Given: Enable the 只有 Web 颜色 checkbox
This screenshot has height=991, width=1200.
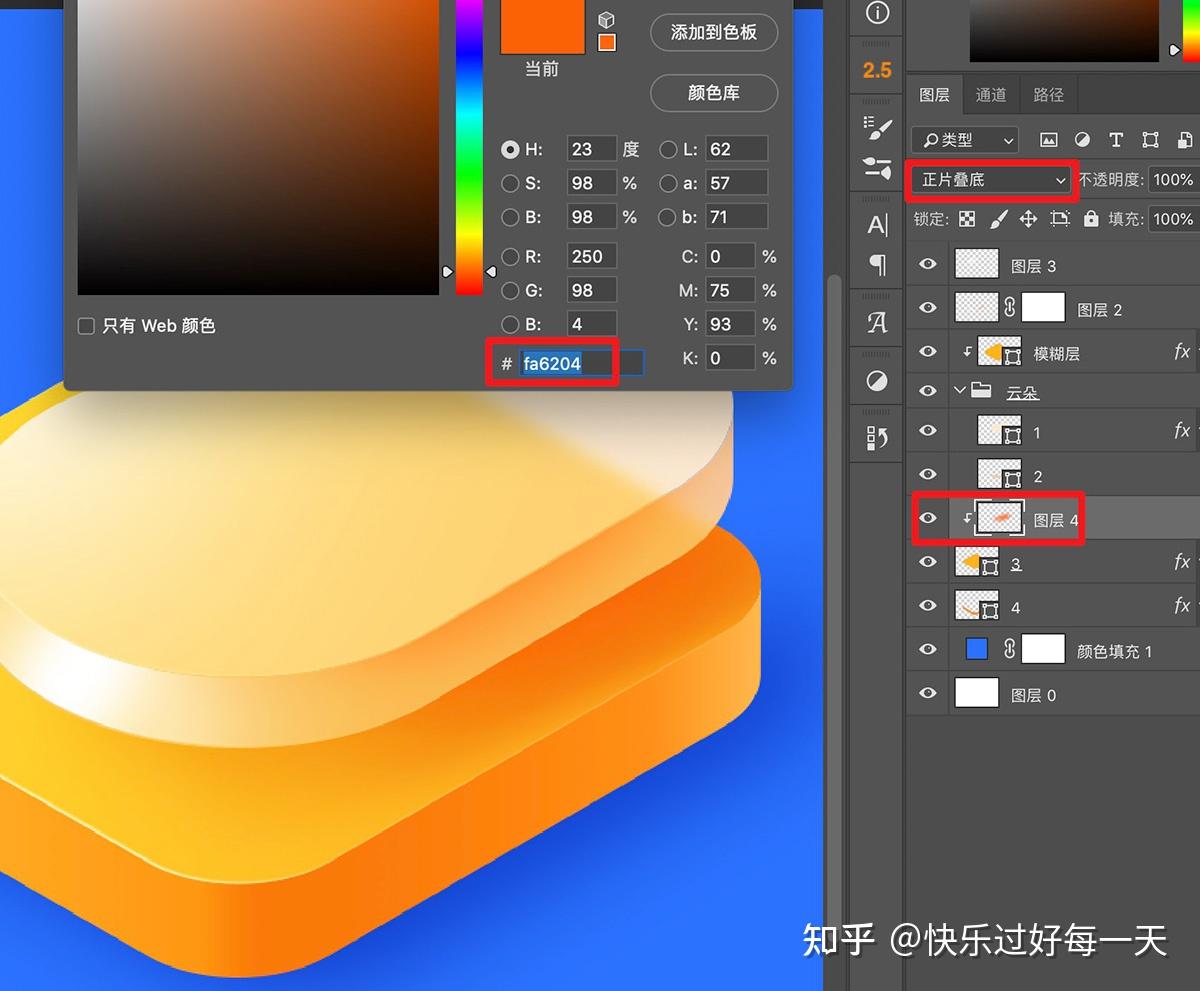Looking at the screenshot, I should coord(85,325).
